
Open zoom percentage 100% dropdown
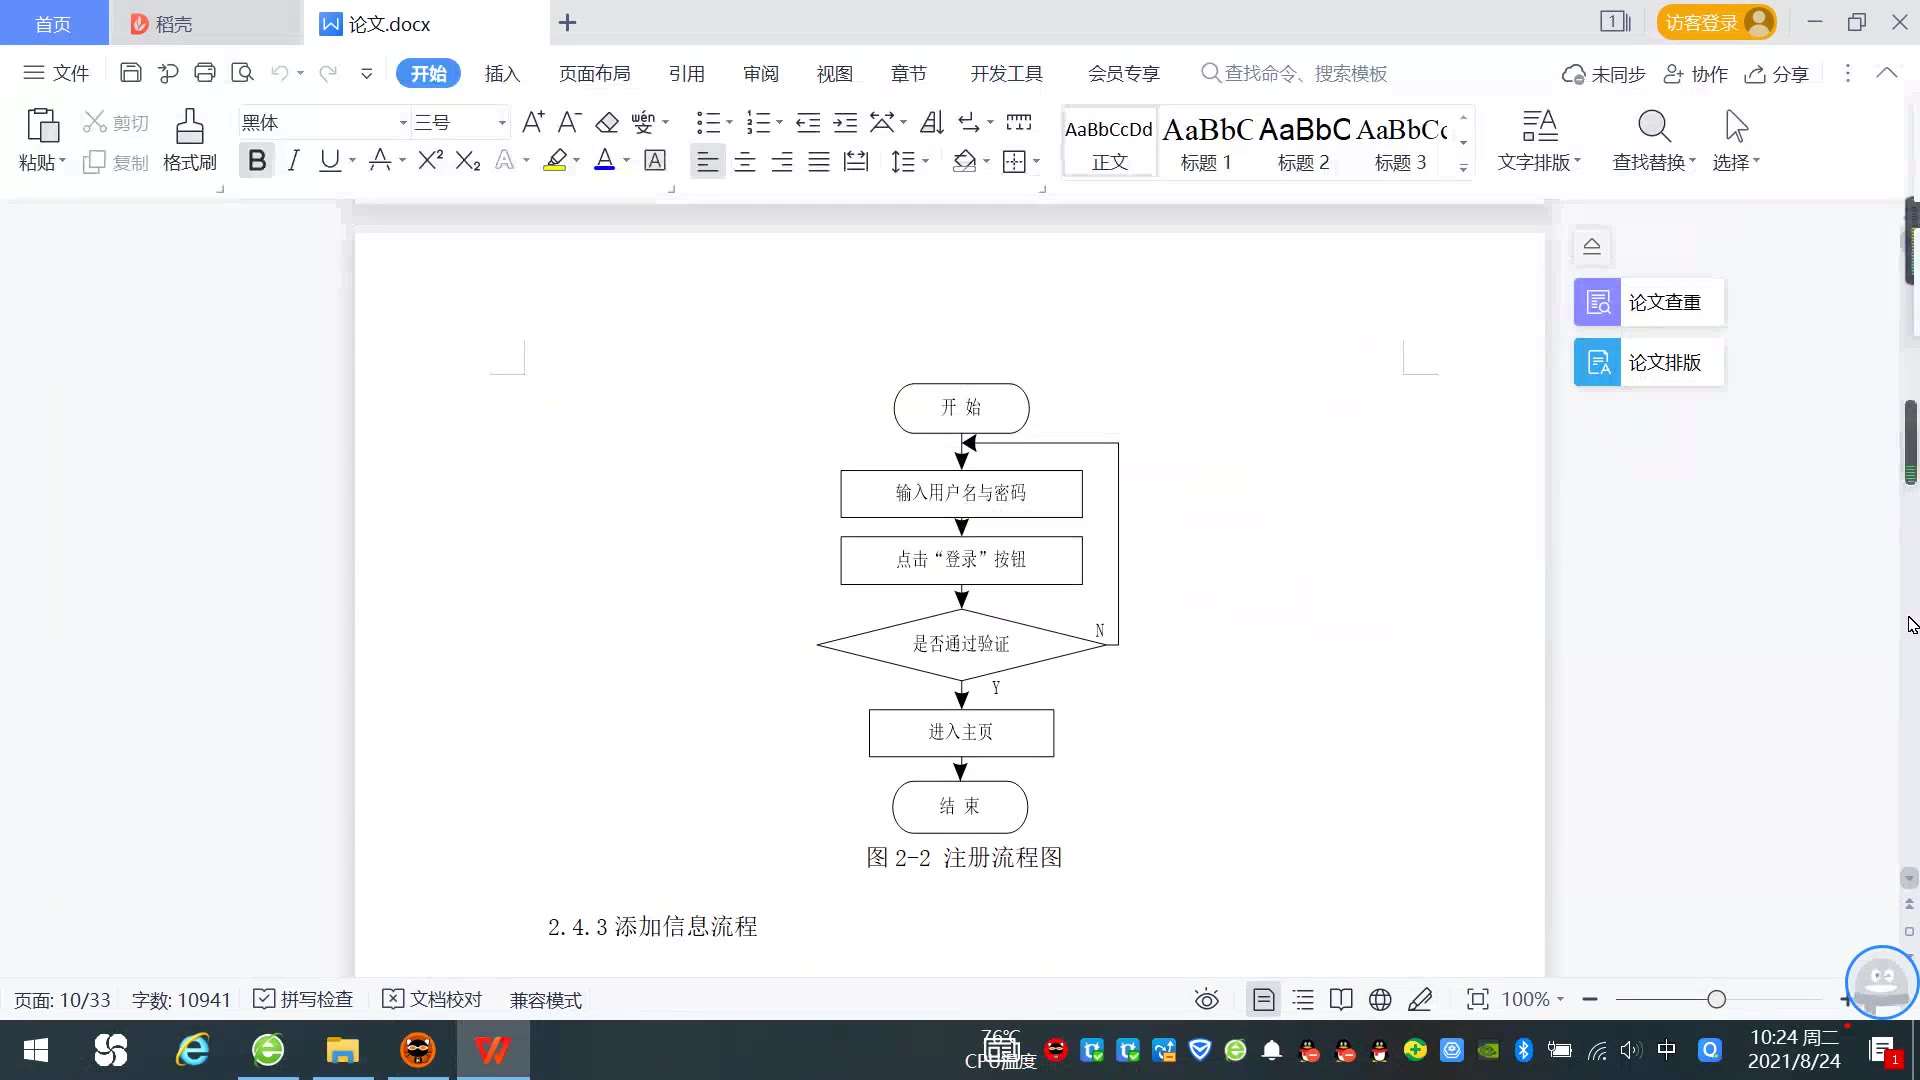point(1533,999)
